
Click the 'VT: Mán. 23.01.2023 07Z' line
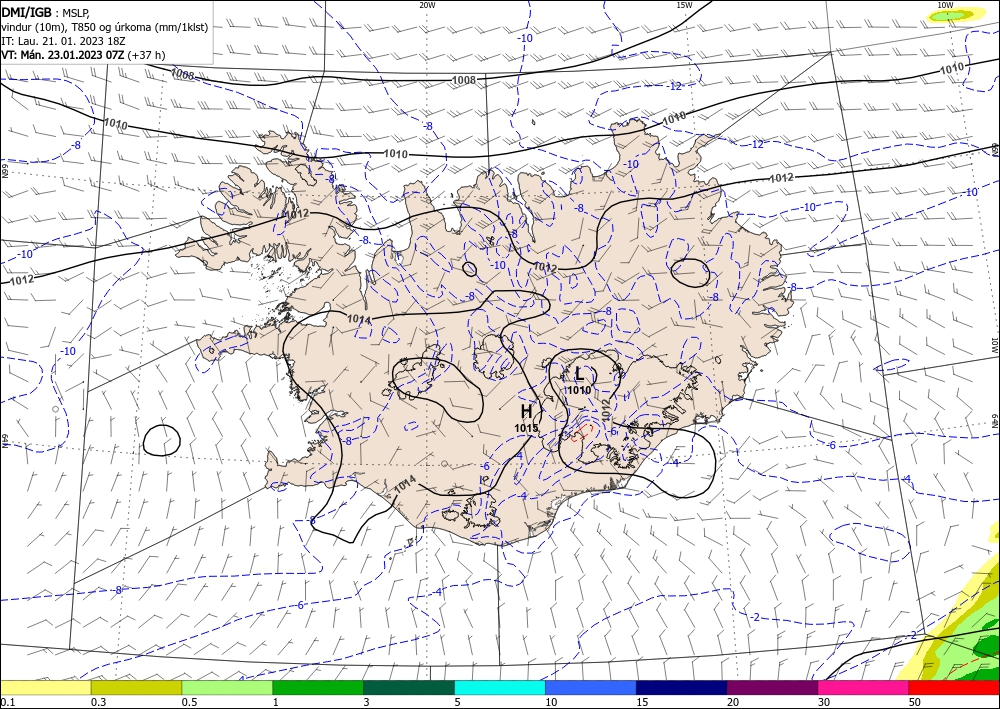click(63, 55)
